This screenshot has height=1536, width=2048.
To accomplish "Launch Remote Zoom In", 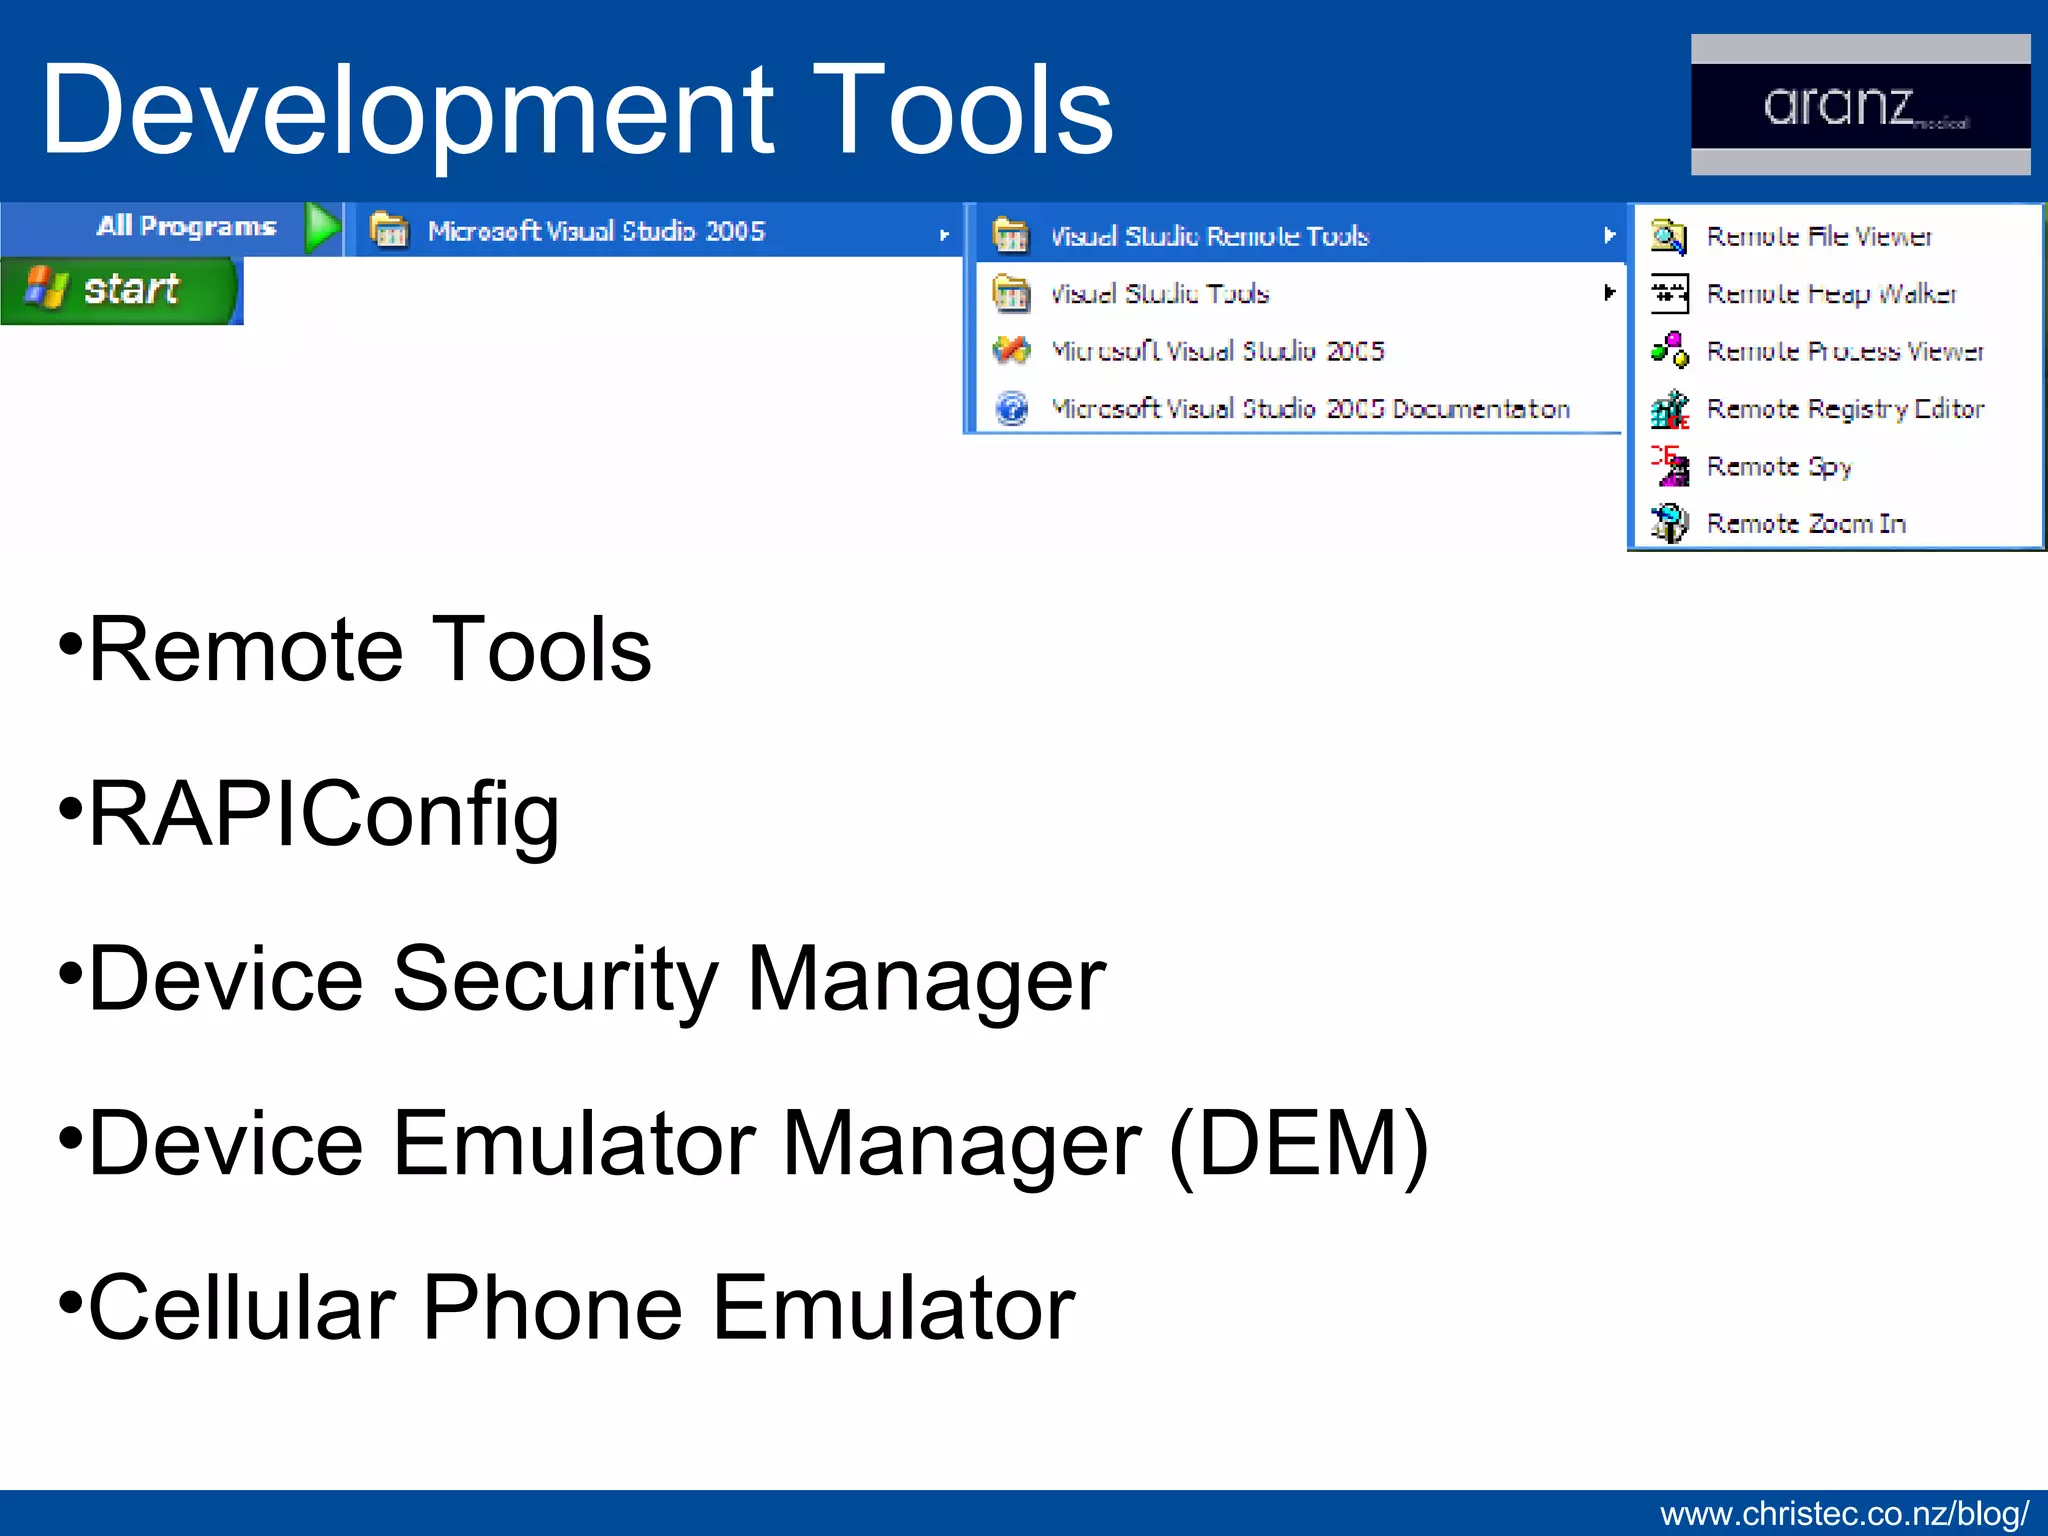I will 1838,523.
